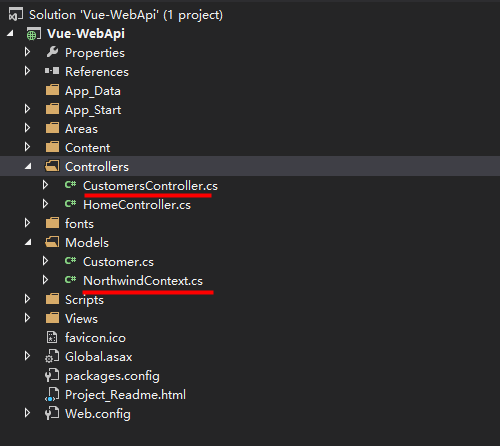
Task: Select the Views folder
Action: tap(81, 319)
